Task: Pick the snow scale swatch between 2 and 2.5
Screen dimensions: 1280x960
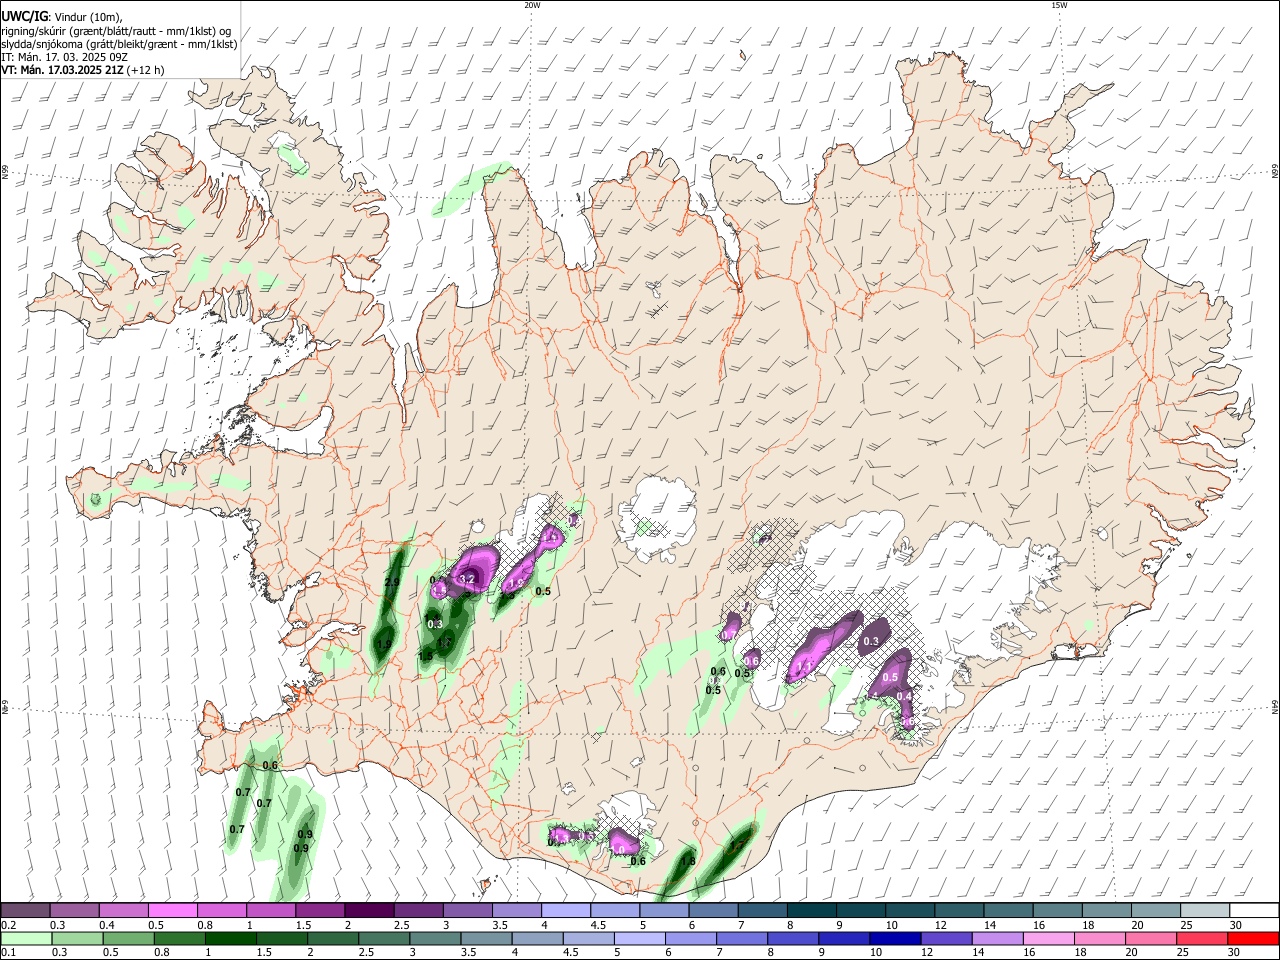Action: [x=369, y=911]
